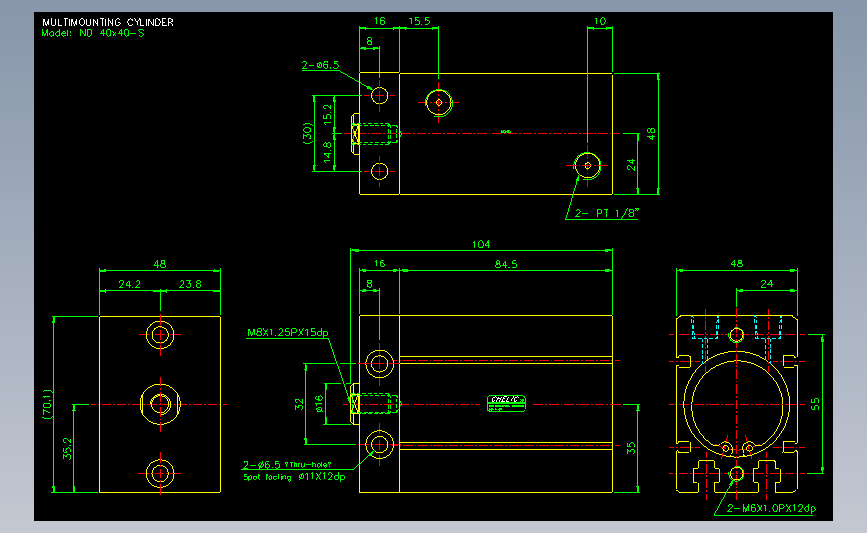867x533 pixels.
Task: Pick the 23.8 dimension value
Action: (190, 284)
